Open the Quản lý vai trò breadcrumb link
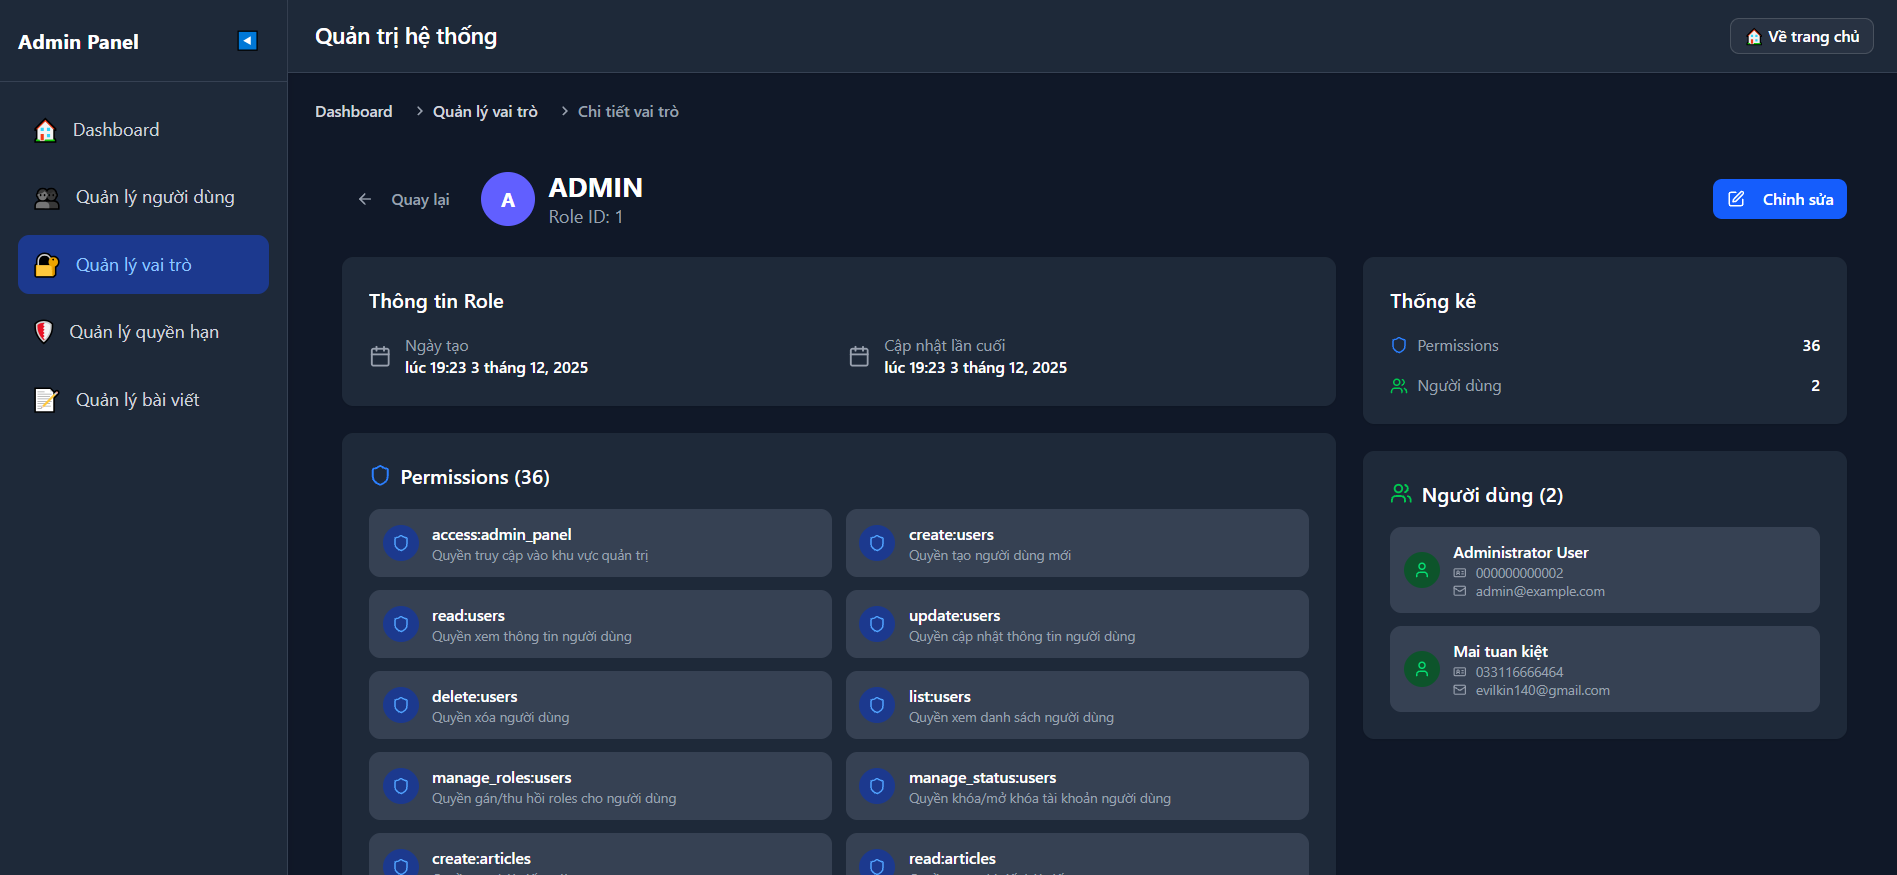The image size is (1897, 875). click(x=485, y=112)
